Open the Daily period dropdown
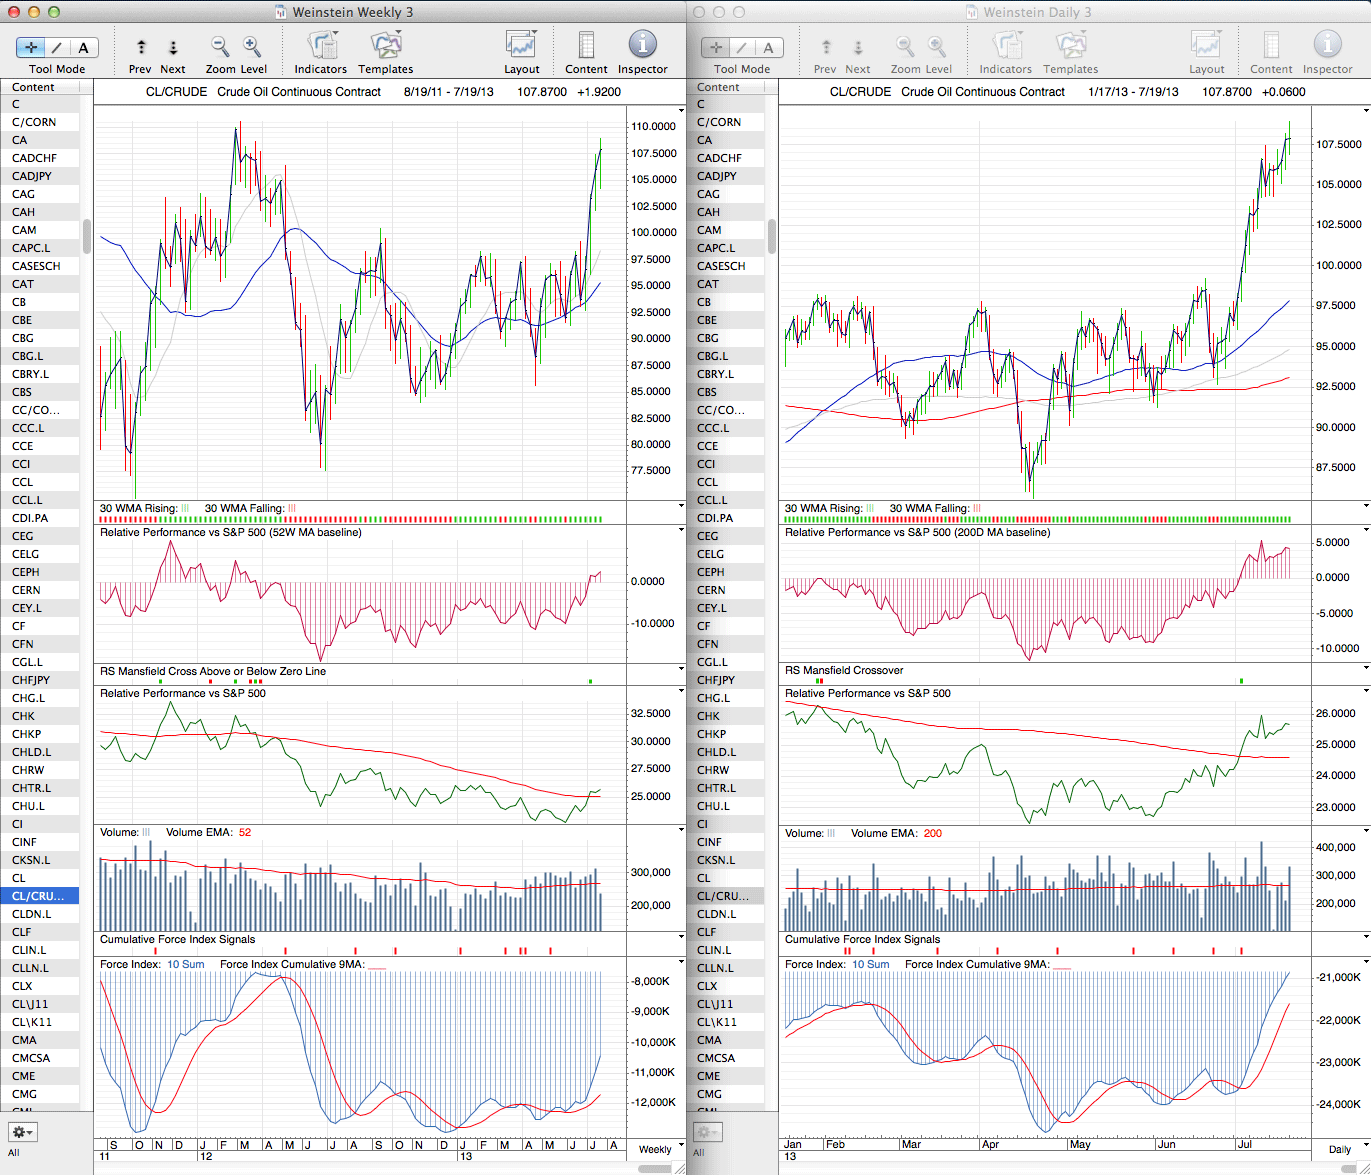The image size is (1371, 1175). (1340, 1149)
